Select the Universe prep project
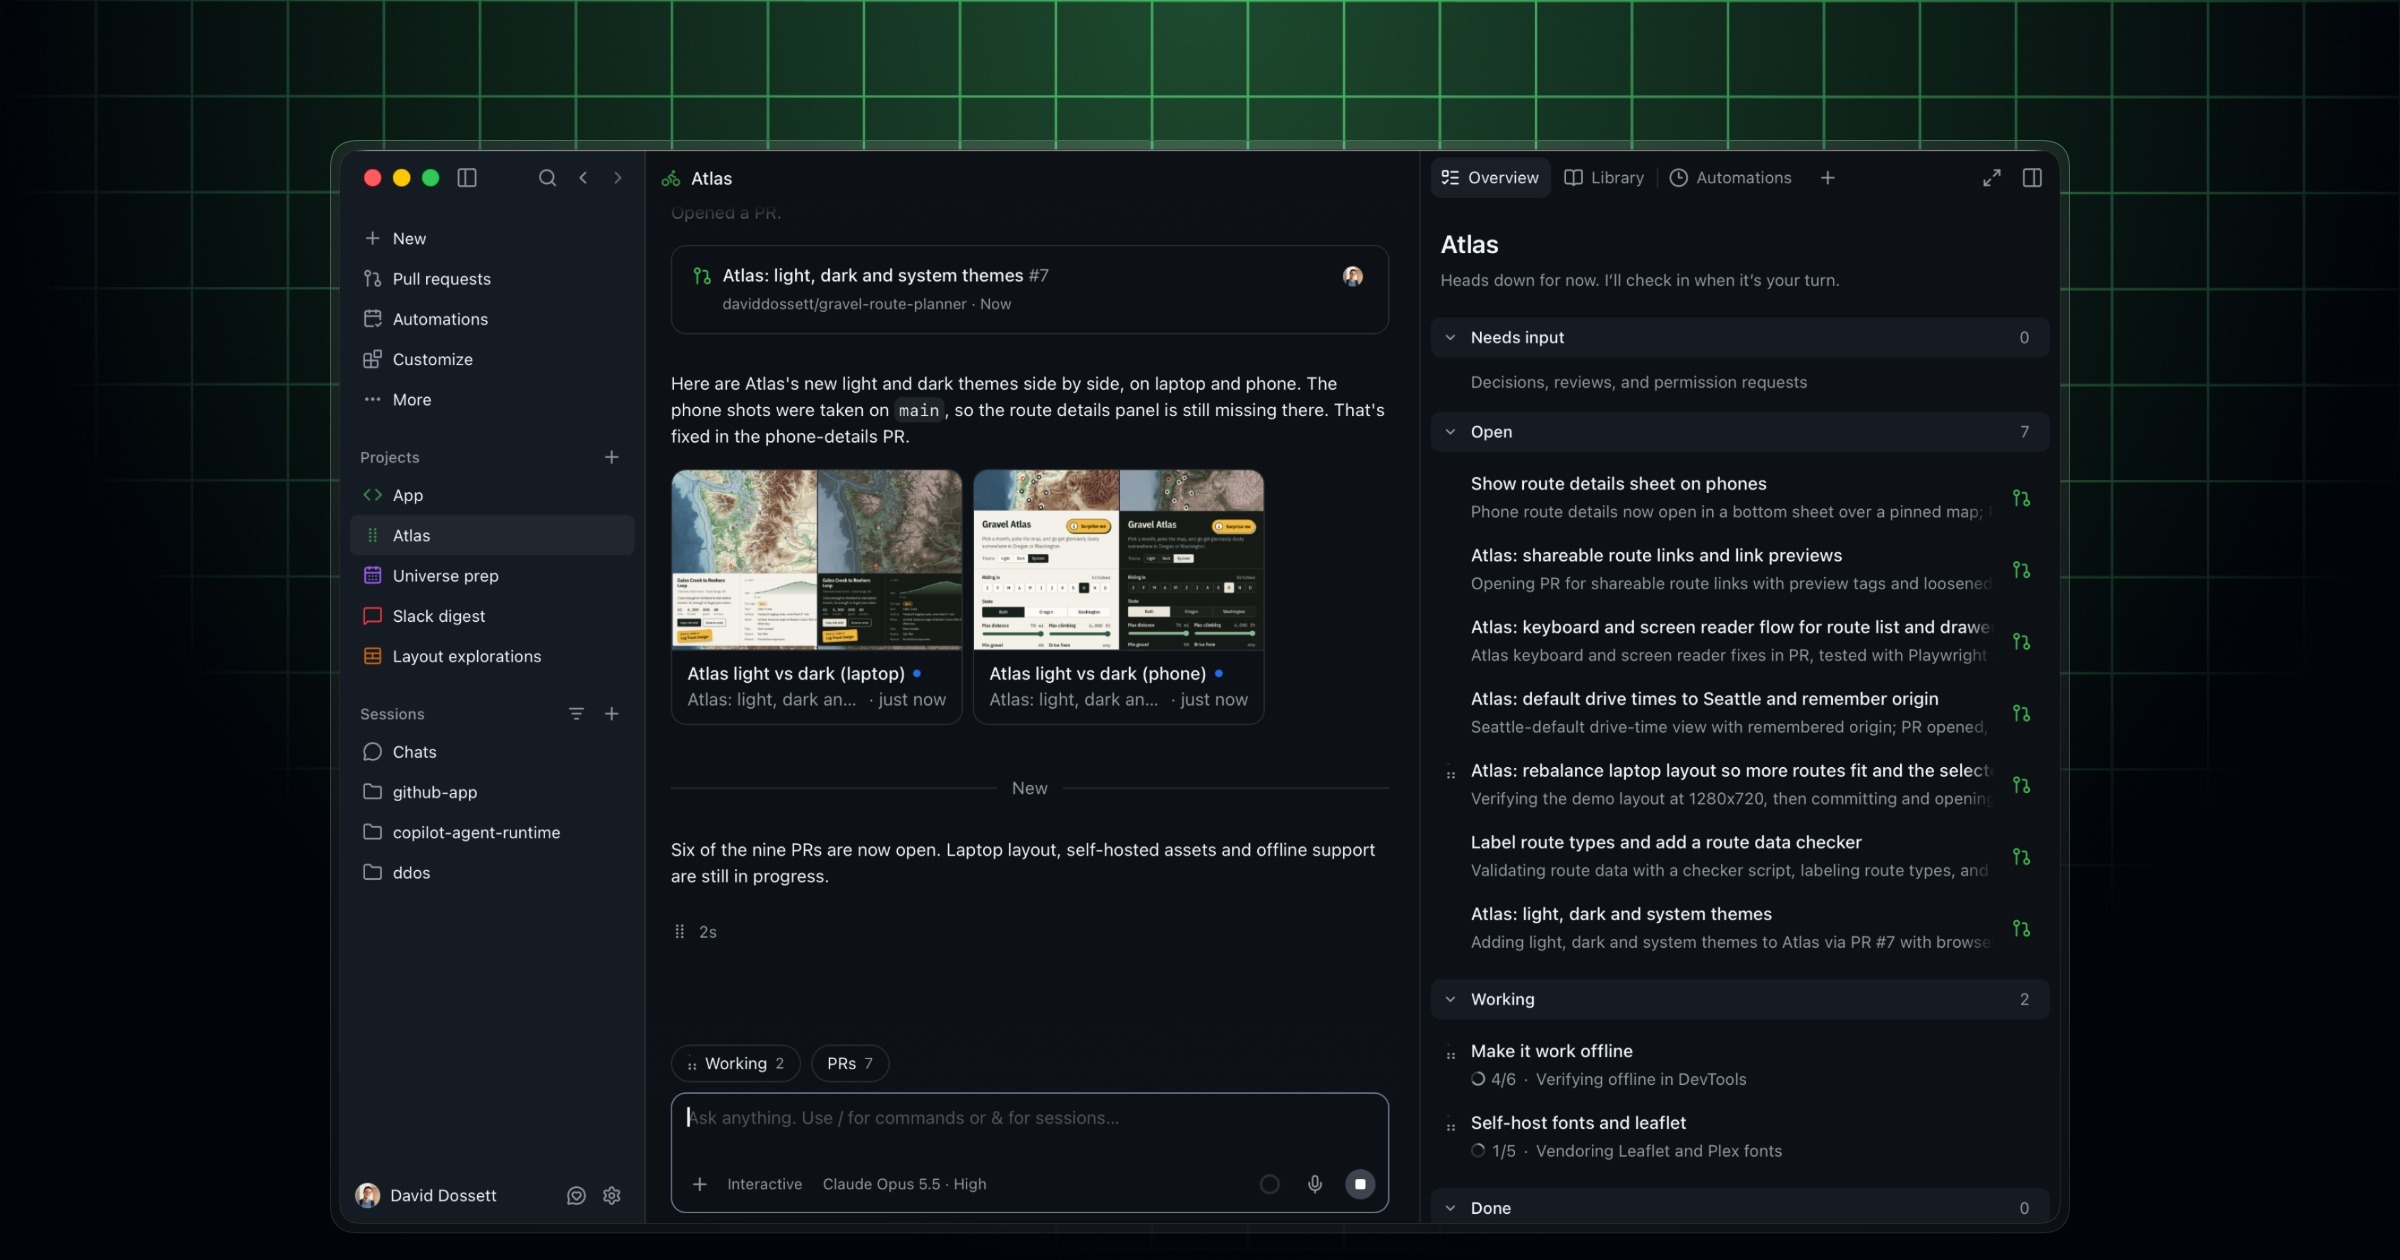Viewport: 2400px width, 1260px height. (492, 576)
